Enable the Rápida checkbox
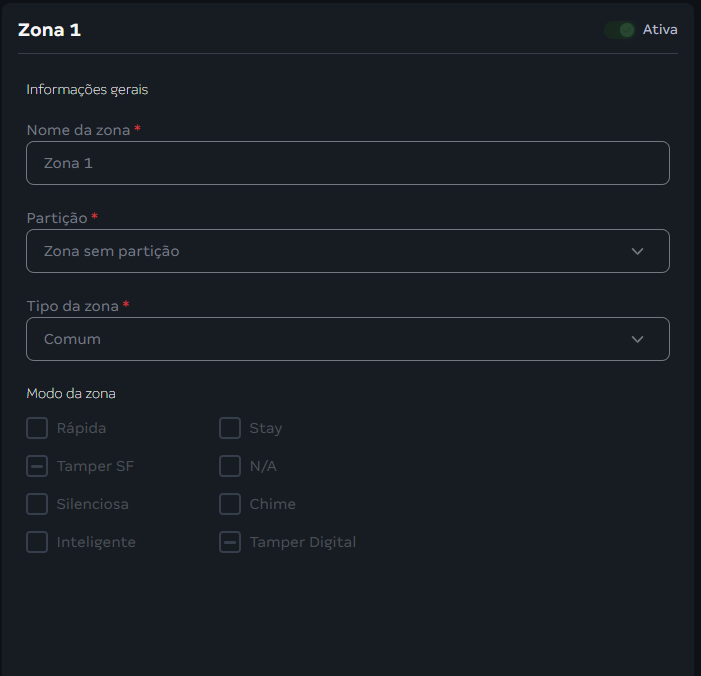The image size is (701, 676). pyautogui.click(x=37, y=428)
